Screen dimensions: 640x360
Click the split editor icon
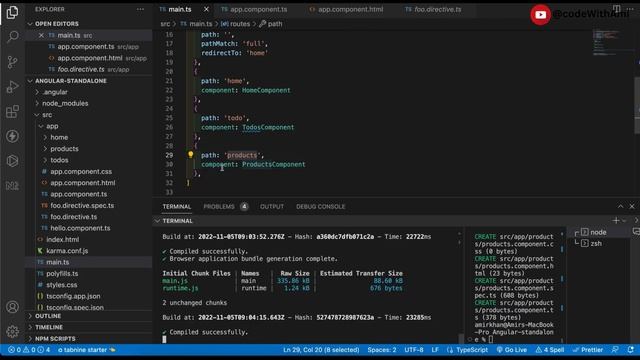tap(616, 9)
